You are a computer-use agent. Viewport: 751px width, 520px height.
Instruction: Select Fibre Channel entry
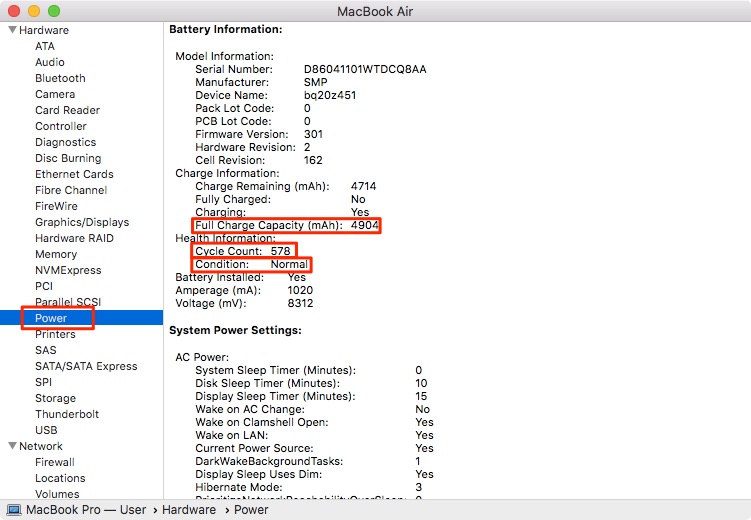coord(71,190)
